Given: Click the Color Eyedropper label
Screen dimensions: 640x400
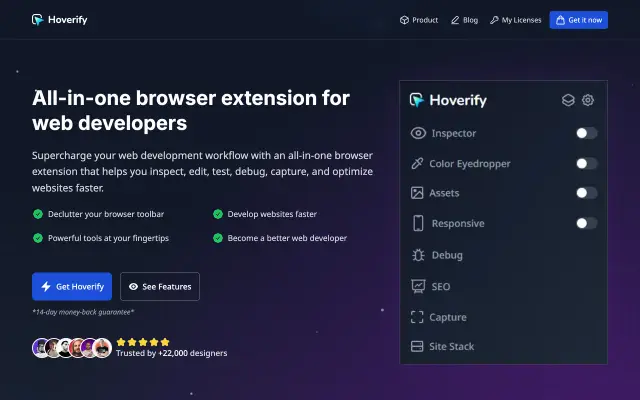Looking at the screenshot, I should coord(470,164).
